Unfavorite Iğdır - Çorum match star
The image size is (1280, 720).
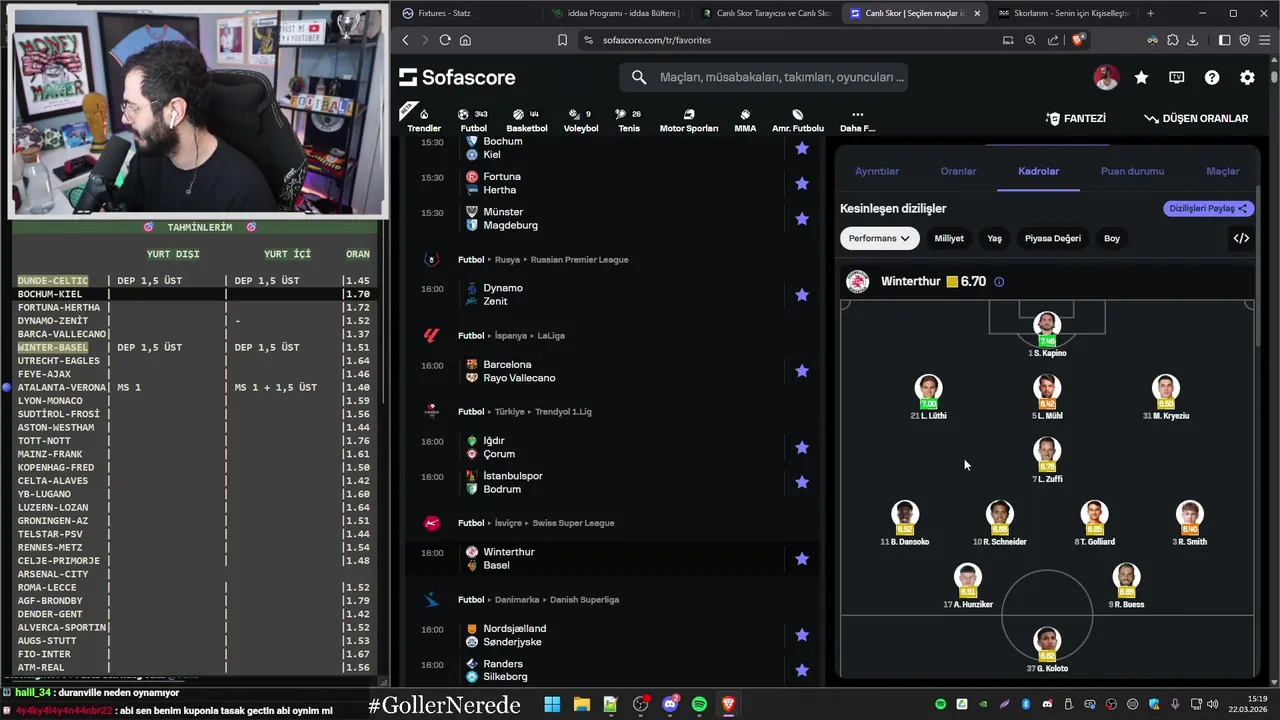click(801, 447)
